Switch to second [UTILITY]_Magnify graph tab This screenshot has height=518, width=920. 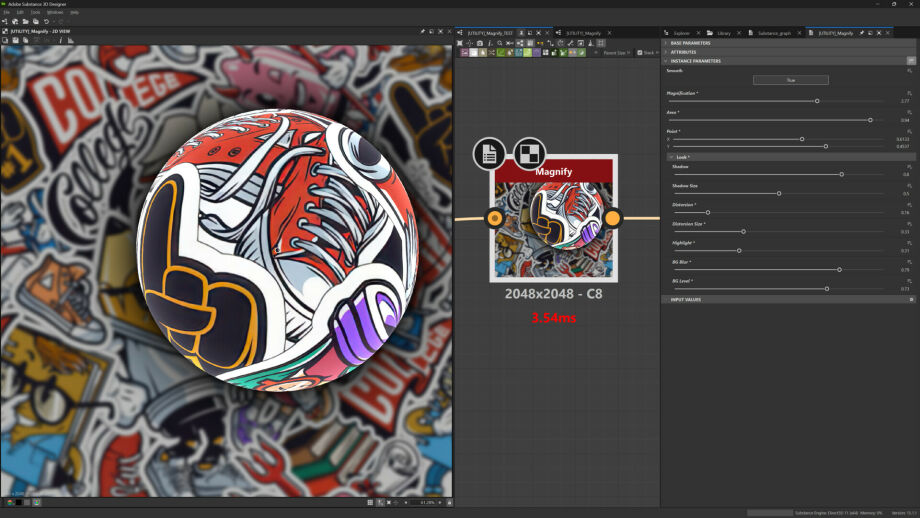(583, 33)
